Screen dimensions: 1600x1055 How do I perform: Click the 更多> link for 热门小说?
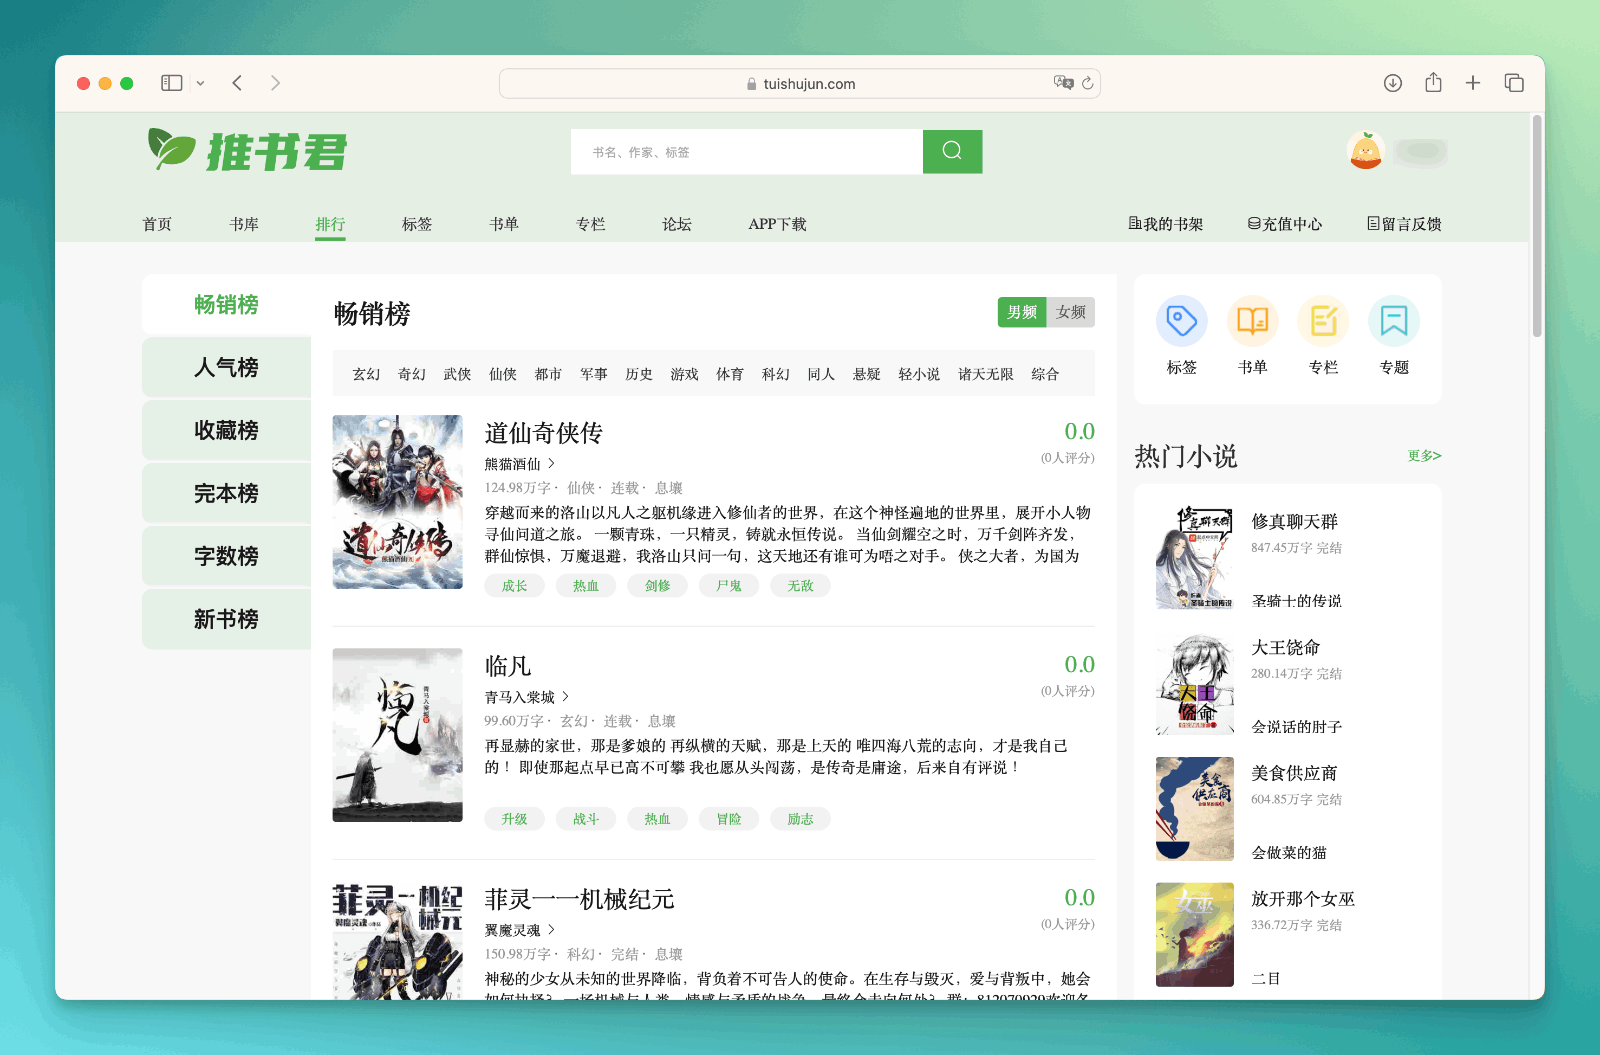[x=1422, y=456]
